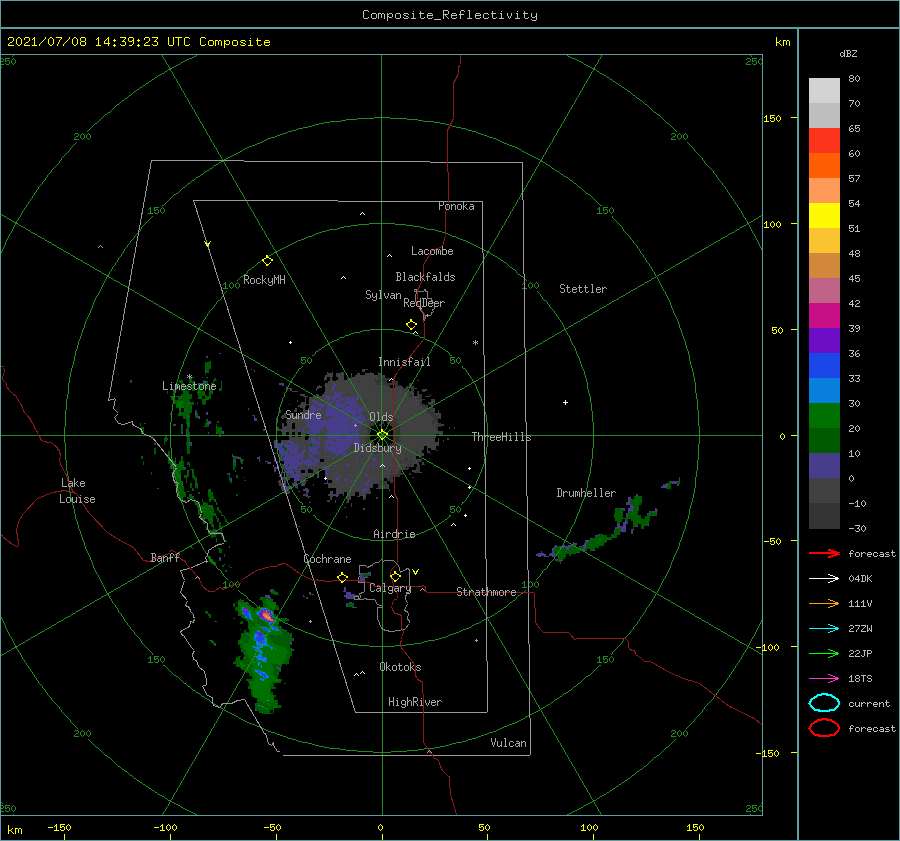
Task: Click the Ponoka label
Action: (x=456, y=206)
